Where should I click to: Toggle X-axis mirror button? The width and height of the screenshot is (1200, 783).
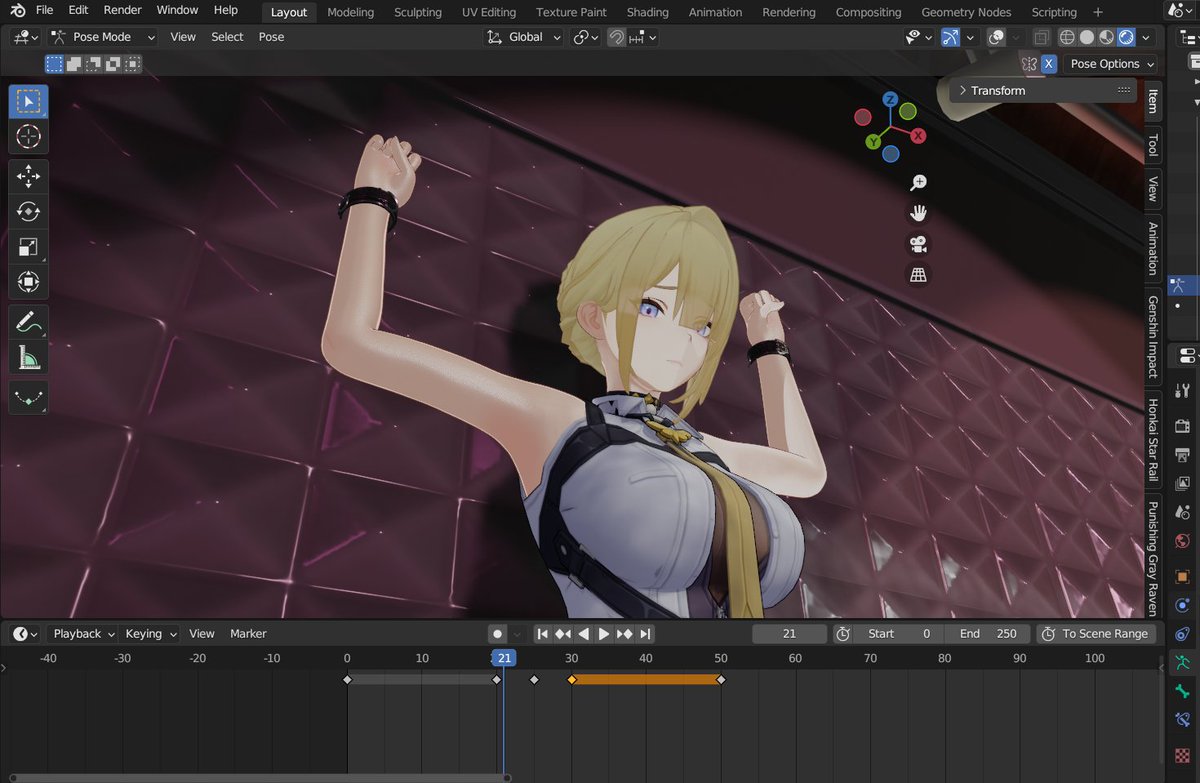click(x=1049, y=64)
